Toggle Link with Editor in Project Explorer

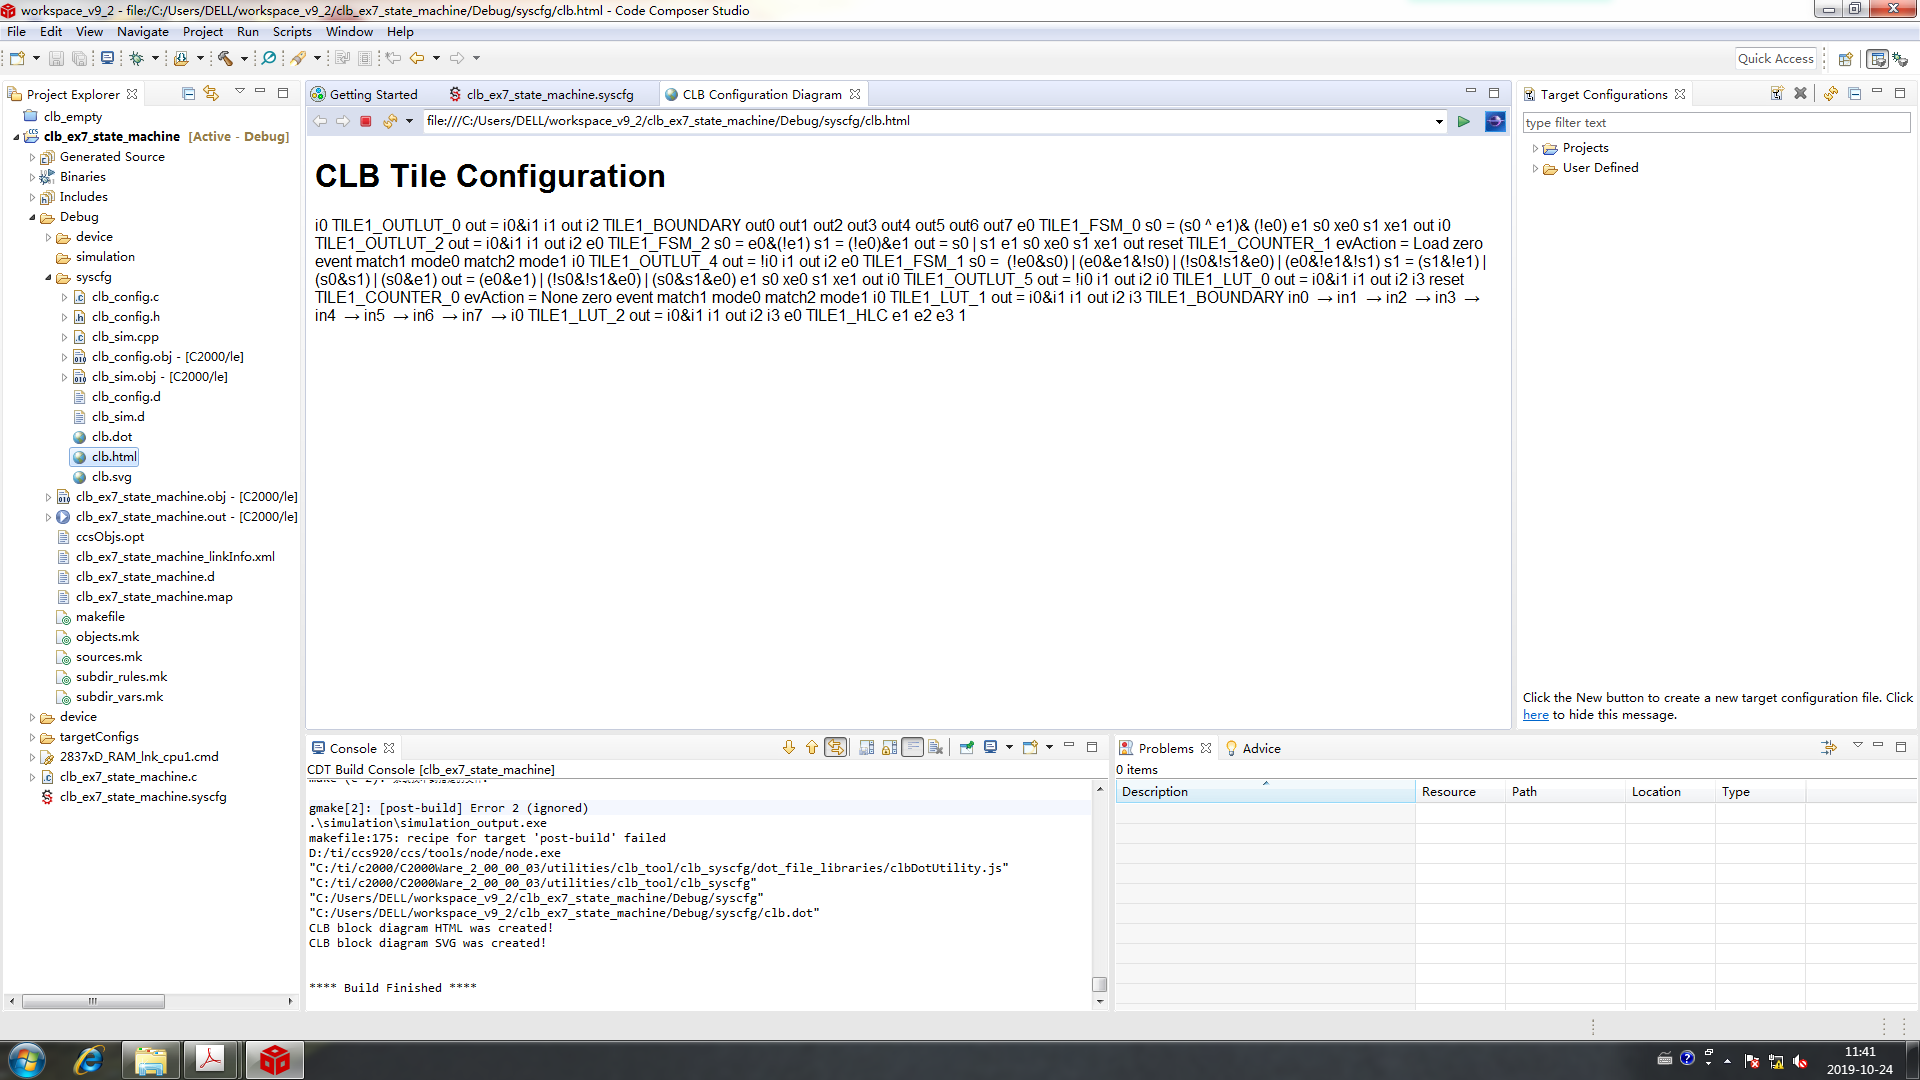211,94
